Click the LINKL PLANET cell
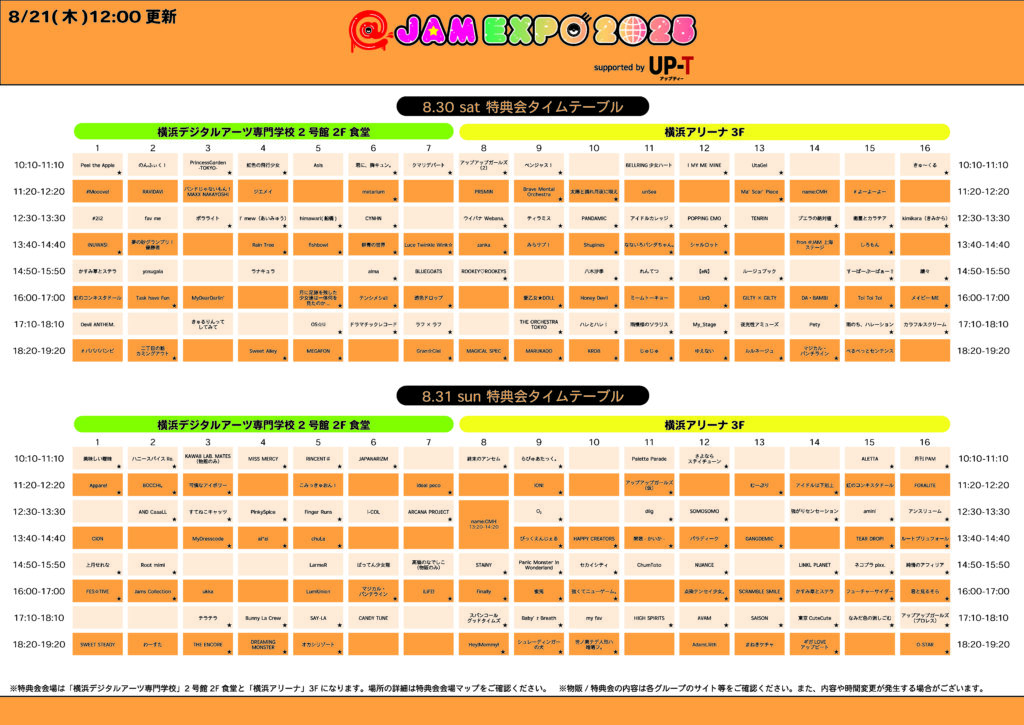 [814, 565]
